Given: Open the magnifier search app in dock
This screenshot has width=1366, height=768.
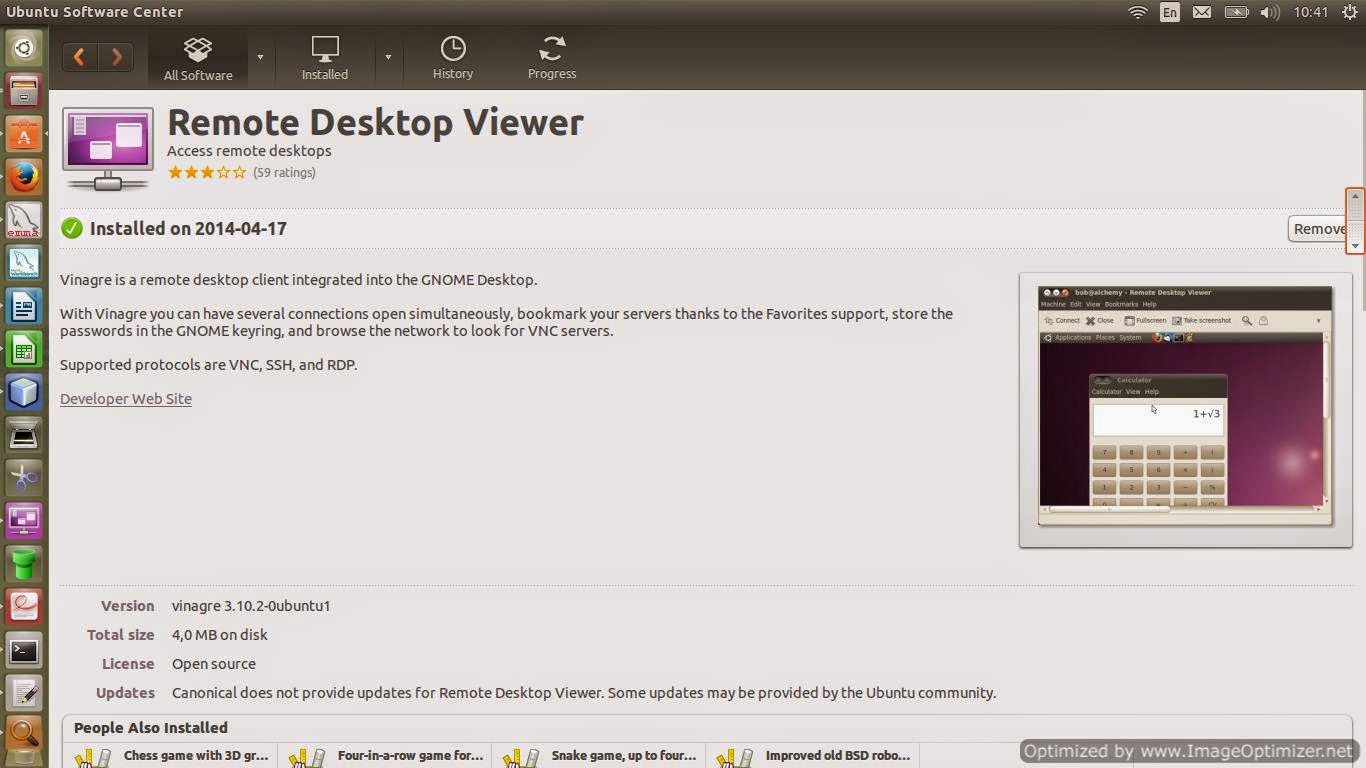Looking at the screenshot, I should (24, 735).
